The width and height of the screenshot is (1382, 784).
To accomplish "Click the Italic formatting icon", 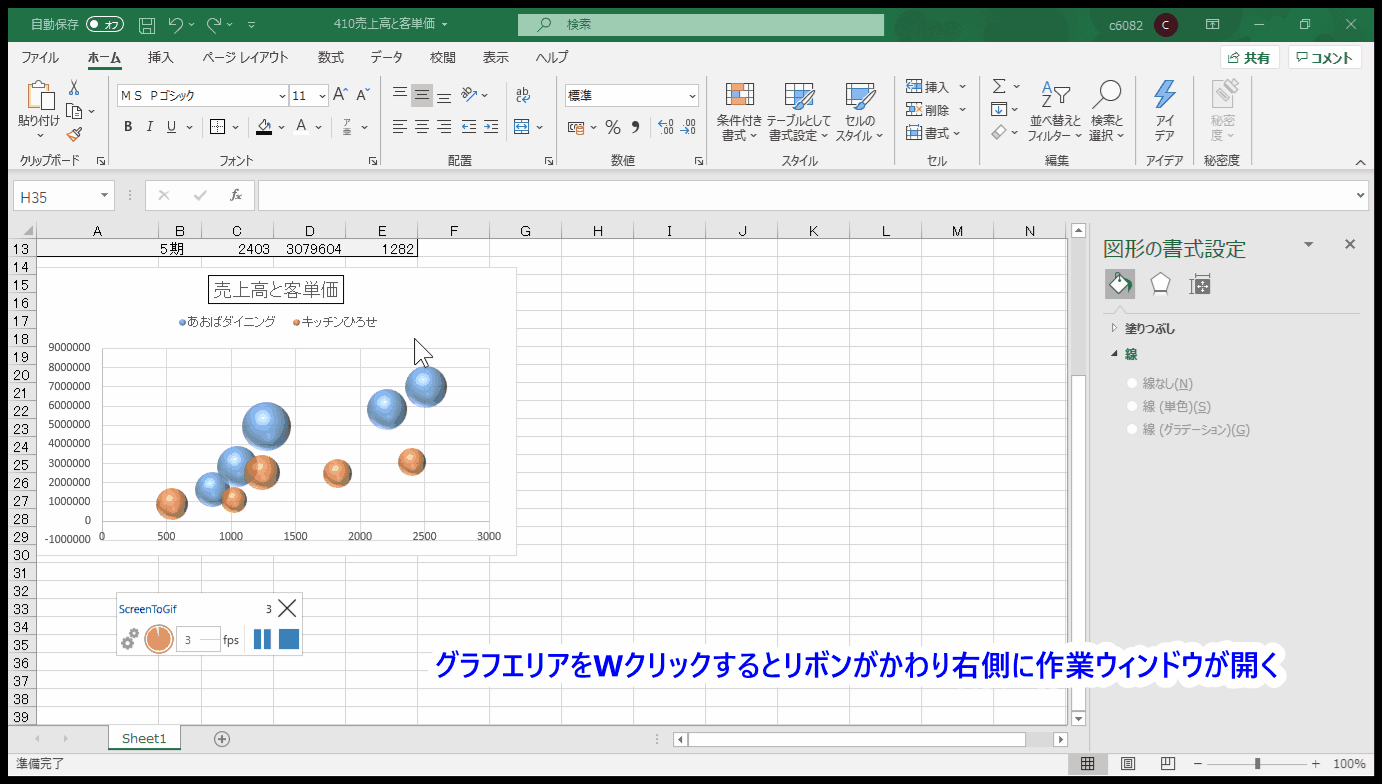I will point(150,127).
